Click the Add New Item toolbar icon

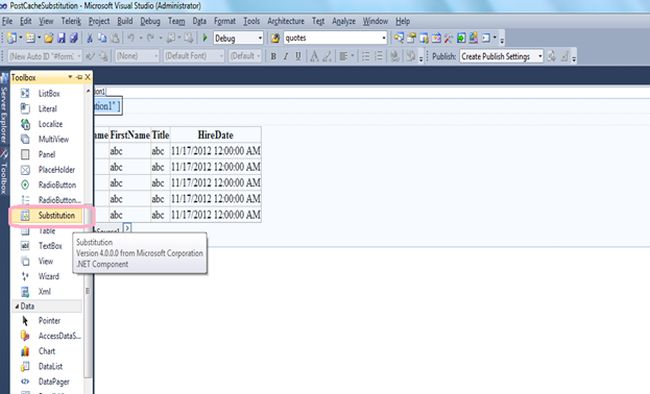(x=30, y=38)
